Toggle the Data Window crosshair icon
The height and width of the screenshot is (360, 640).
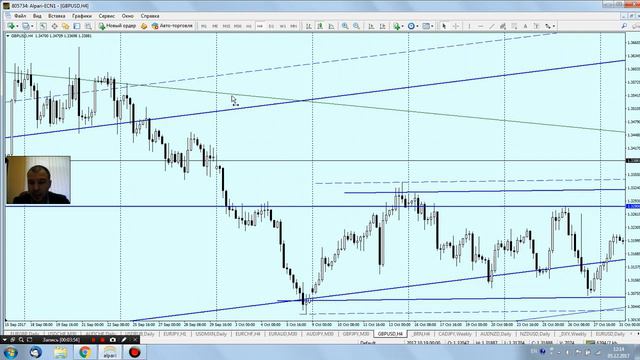point(54,26)
